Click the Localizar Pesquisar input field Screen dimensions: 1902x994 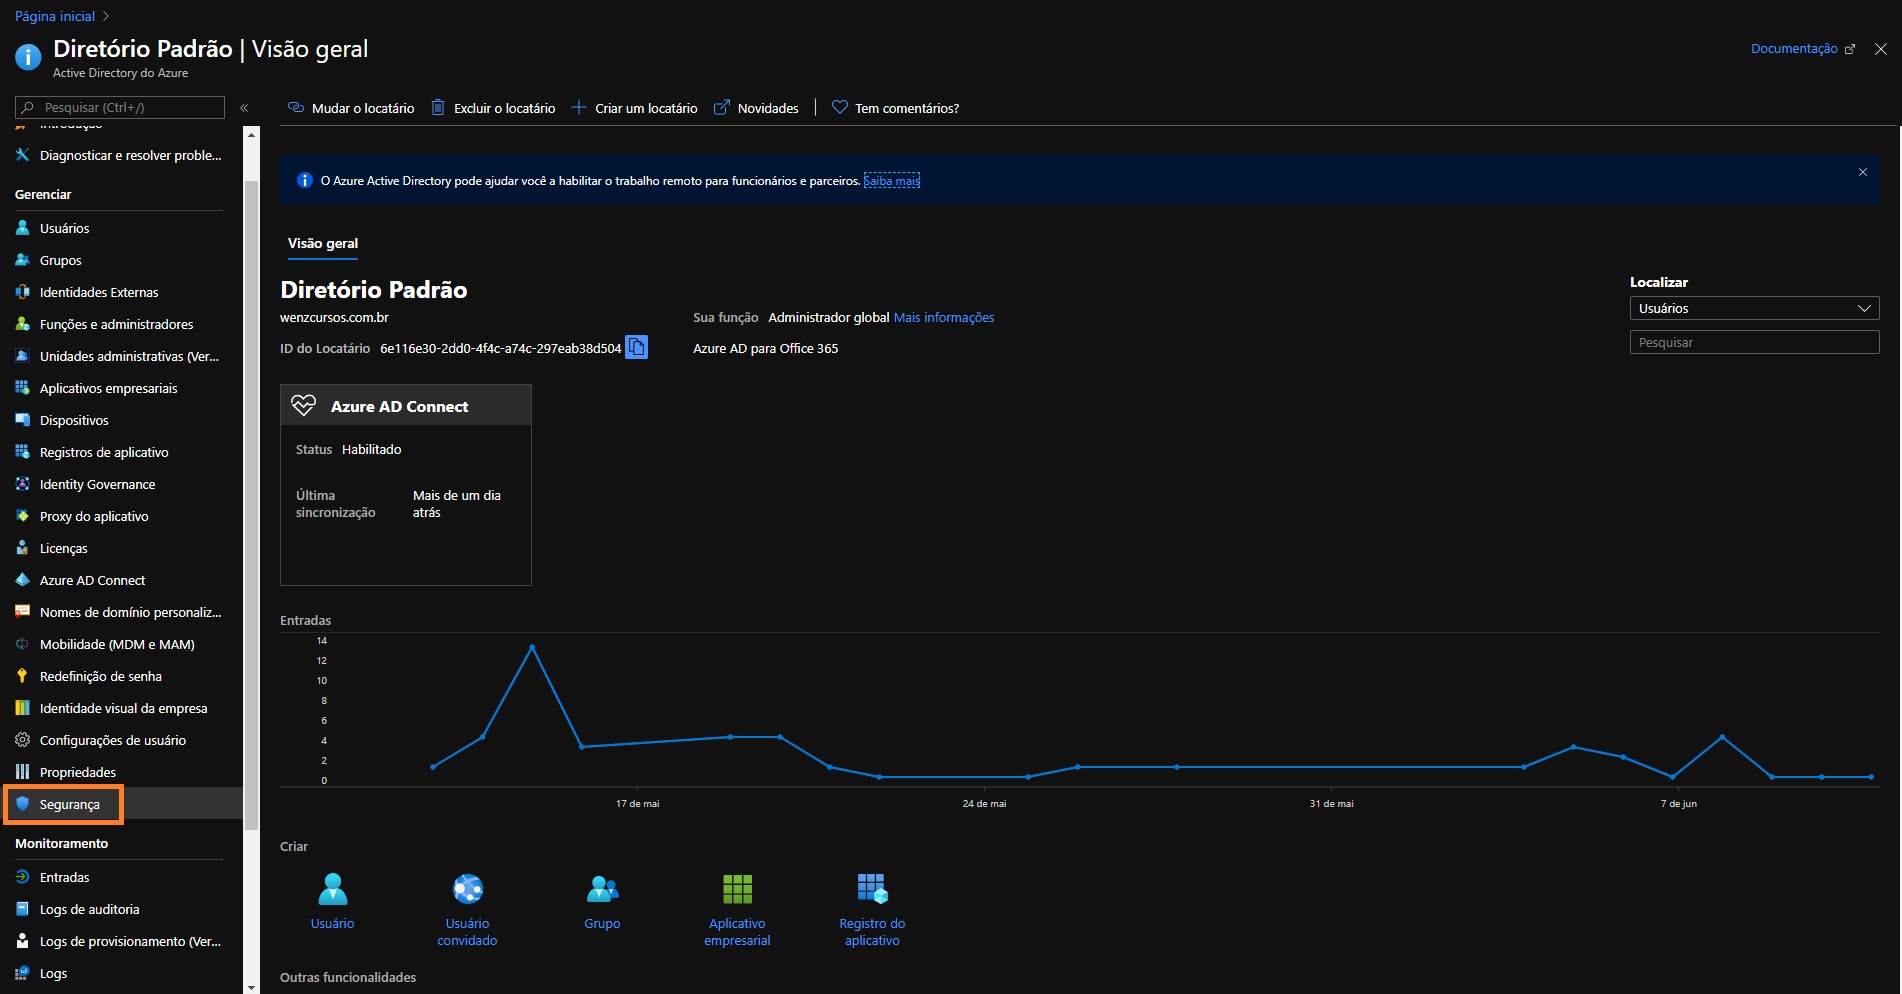[1754, 342]
